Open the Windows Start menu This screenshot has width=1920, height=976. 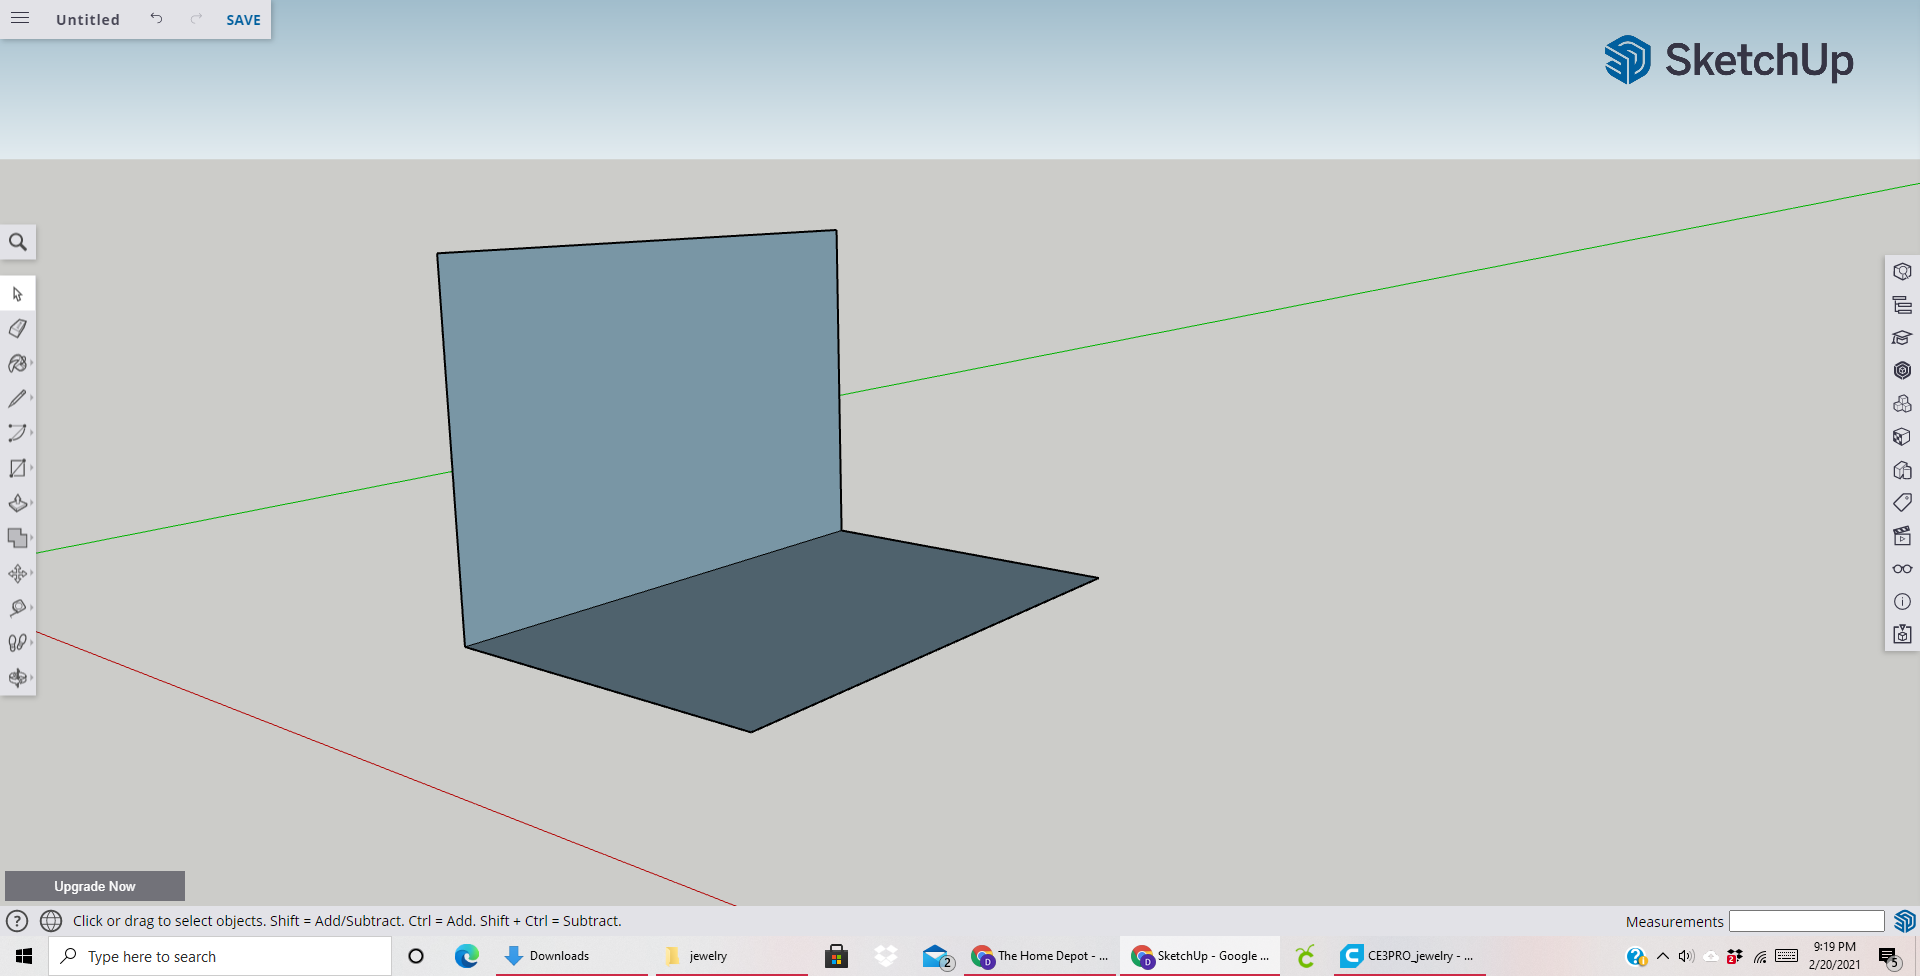click(x=22, y=956)
